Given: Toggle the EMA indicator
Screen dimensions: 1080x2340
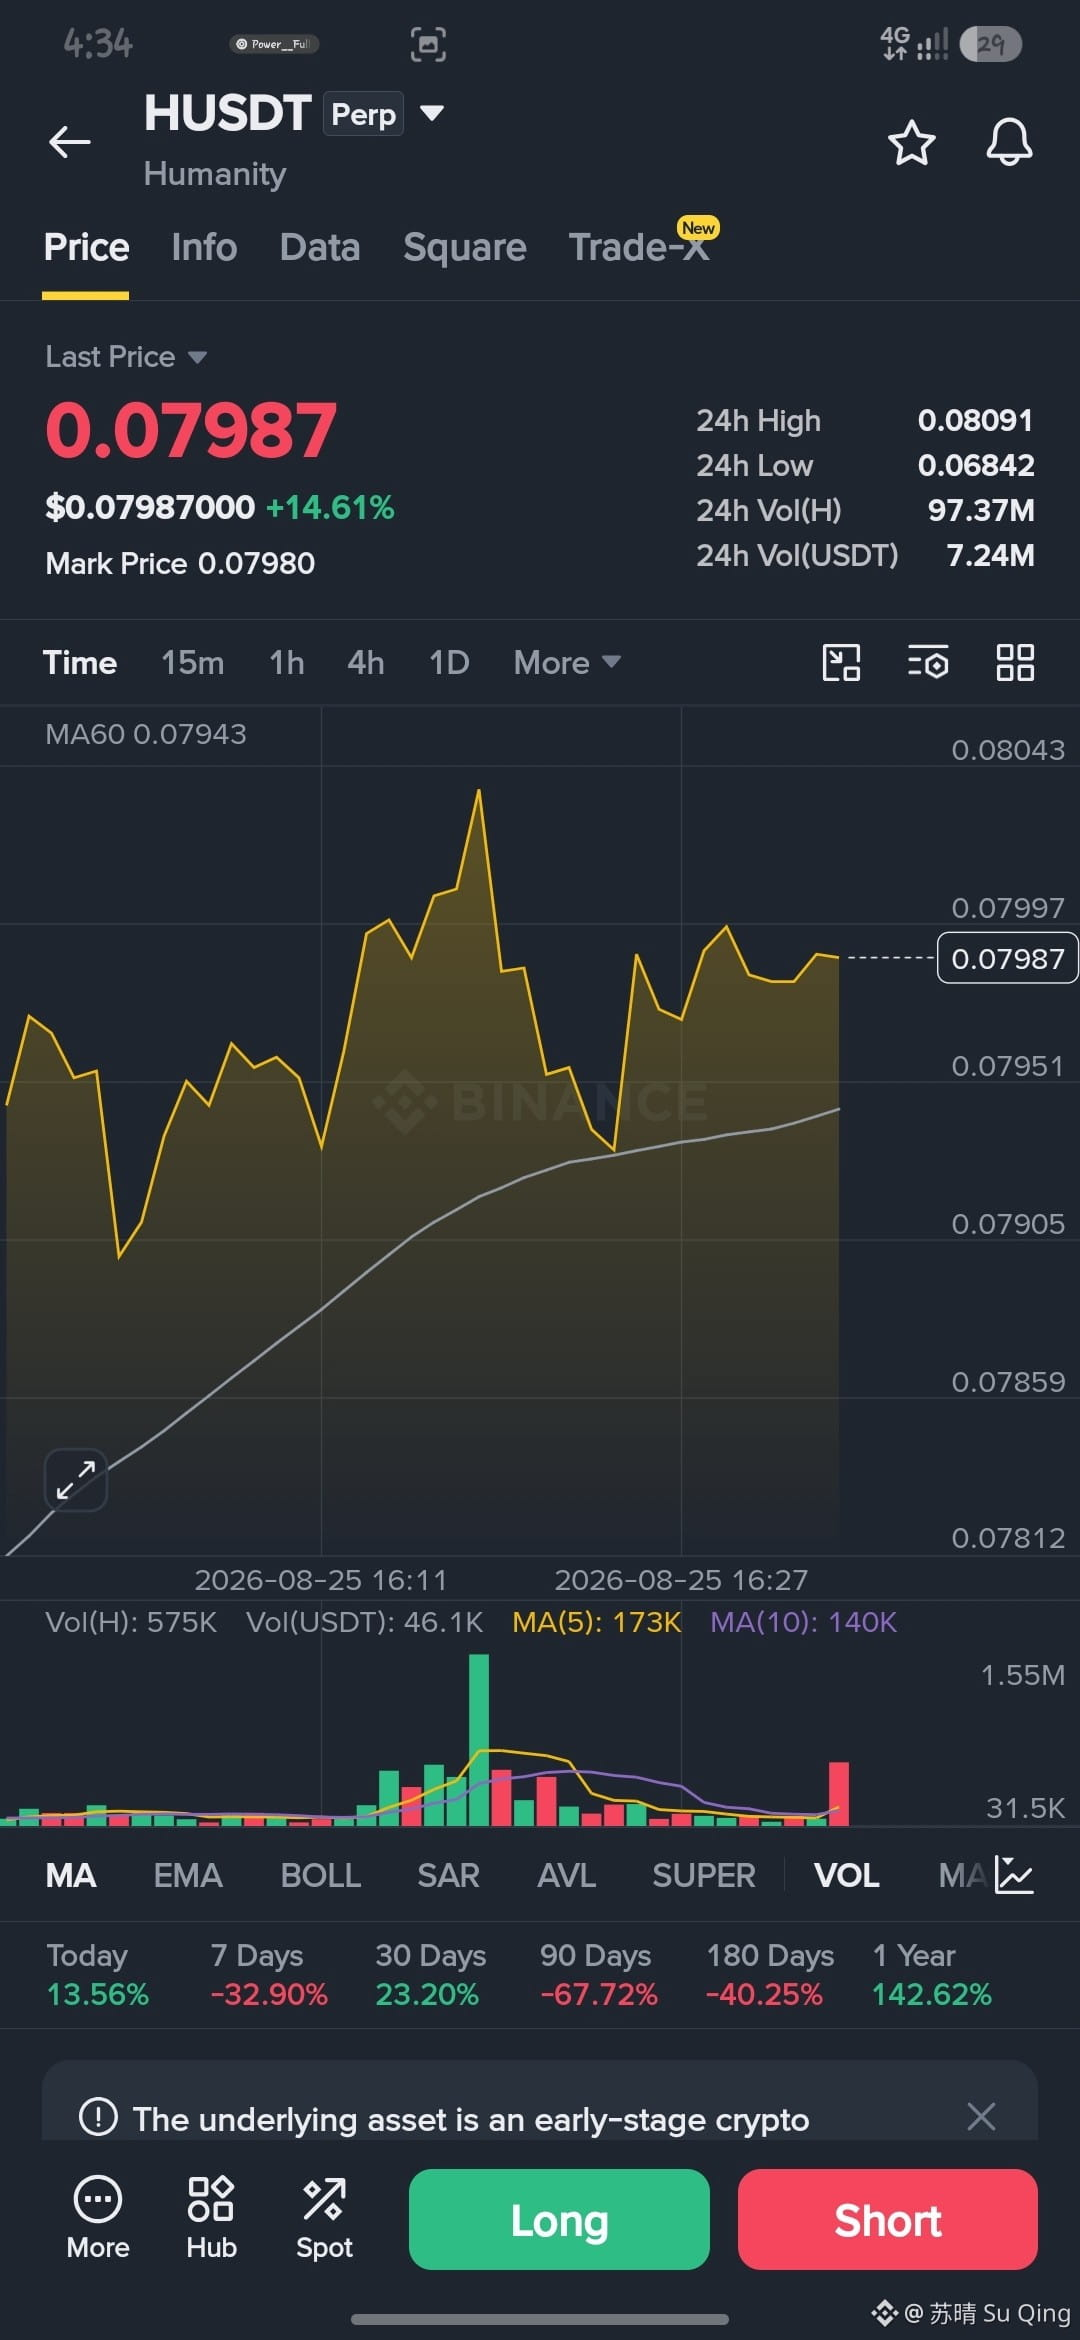Looking at the screenshot, I should [188, 1875].
